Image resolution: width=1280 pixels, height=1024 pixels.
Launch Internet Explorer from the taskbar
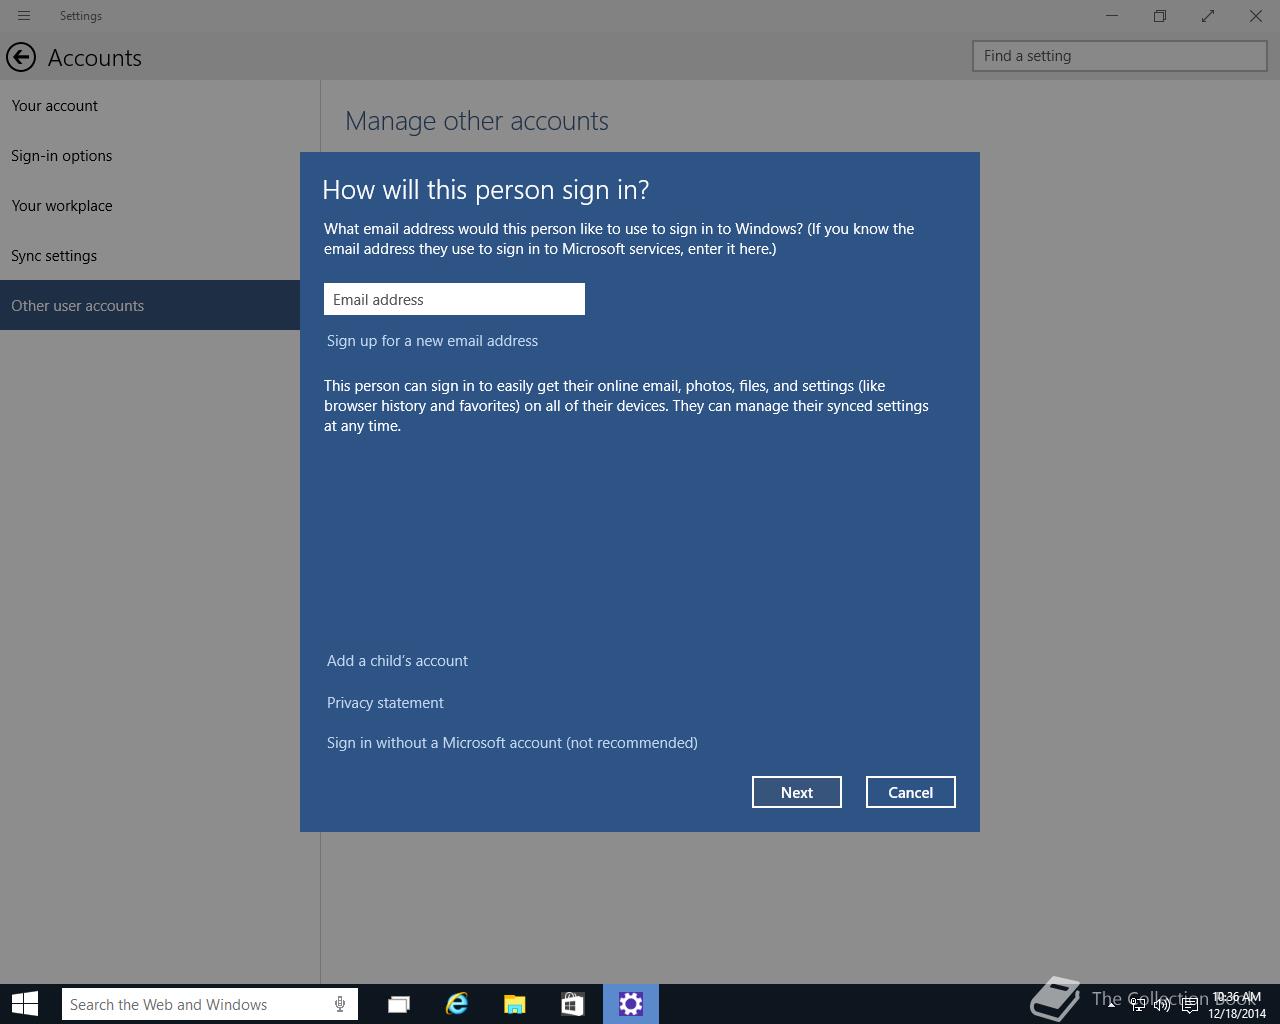(457, 1004)
